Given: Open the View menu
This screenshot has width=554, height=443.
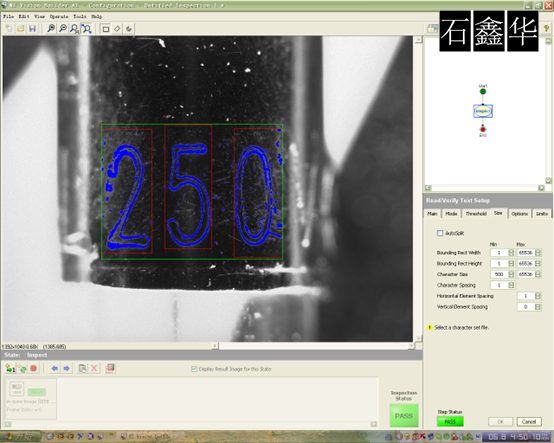Looking at the screenshot, I should (x=40, y=16).
